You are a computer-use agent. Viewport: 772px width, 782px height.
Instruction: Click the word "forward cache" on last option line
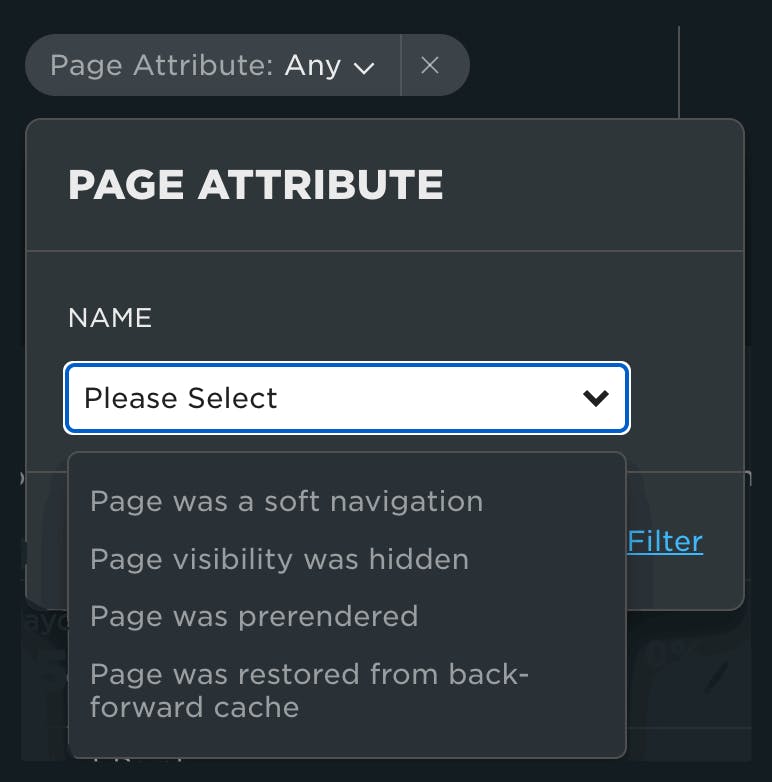195,708
